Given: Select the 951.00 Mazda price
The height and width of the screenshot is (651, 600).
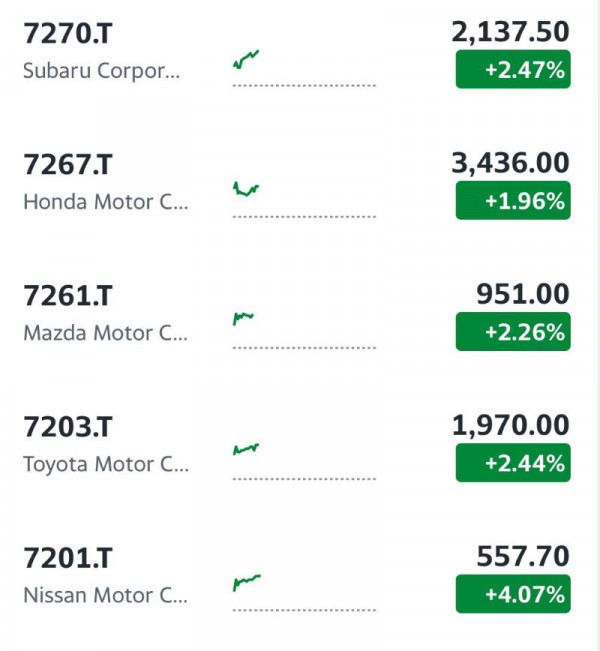Looking at the screenshot, I should pos(523,294).
